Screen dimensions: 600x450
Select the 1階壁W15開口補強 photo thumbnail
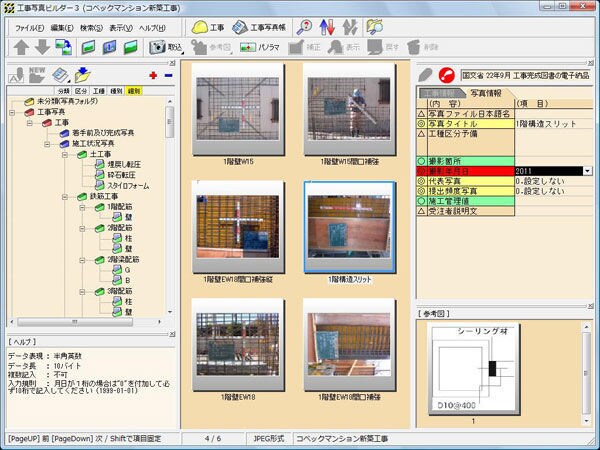click(x=349, y=109)
